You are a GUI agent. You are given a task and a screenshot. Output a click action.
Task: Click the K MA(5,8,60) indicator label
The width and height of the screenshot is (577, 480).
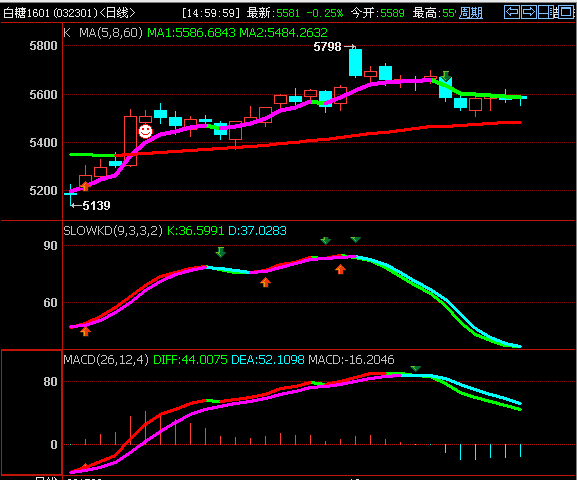point(103,33)
